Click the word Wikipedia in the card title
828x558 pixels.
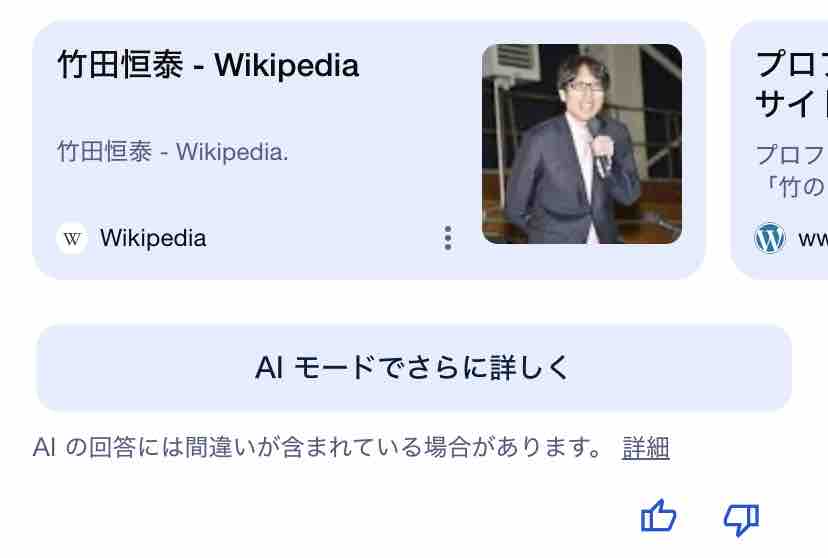pyautogui.click(x=287, y=65)
